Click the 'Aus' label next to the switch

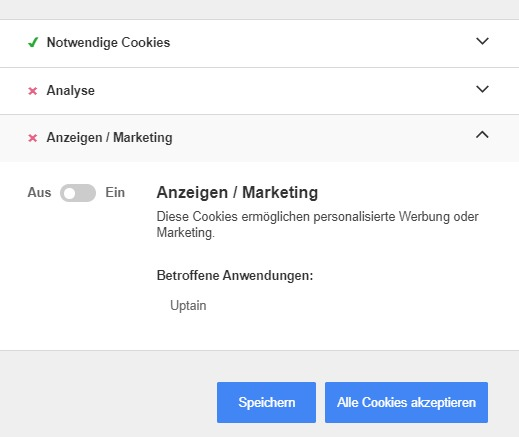[x=39, y=193]
